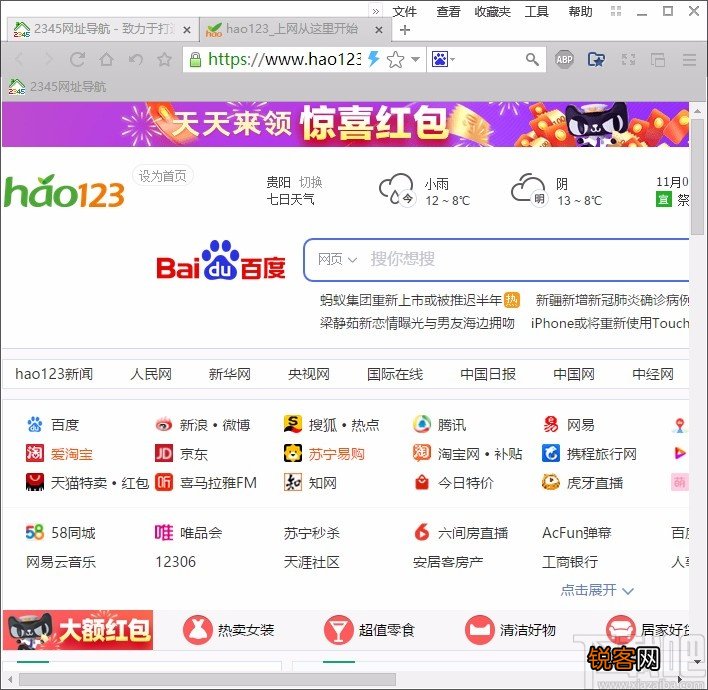Image resolution: width=708 pixels, height=690 pixels.
Task: Click the 搜狐 icon
Action: [293, 424]
